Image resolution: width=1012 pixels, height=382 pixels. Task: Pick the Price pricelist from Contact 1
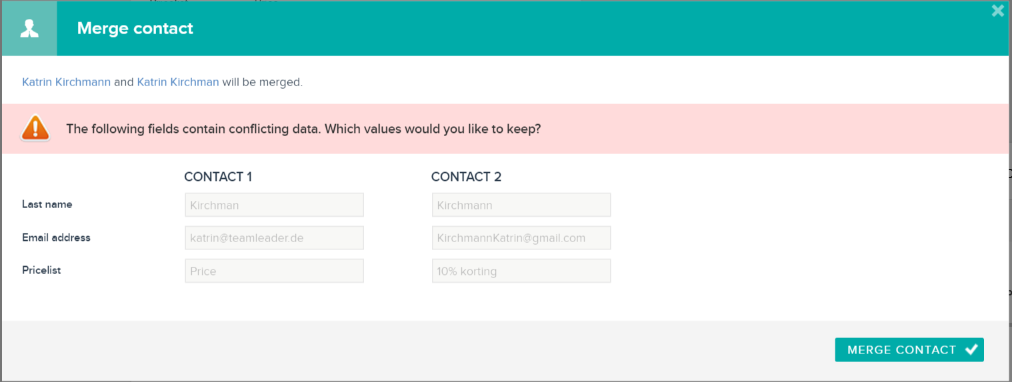click(274, 271)
